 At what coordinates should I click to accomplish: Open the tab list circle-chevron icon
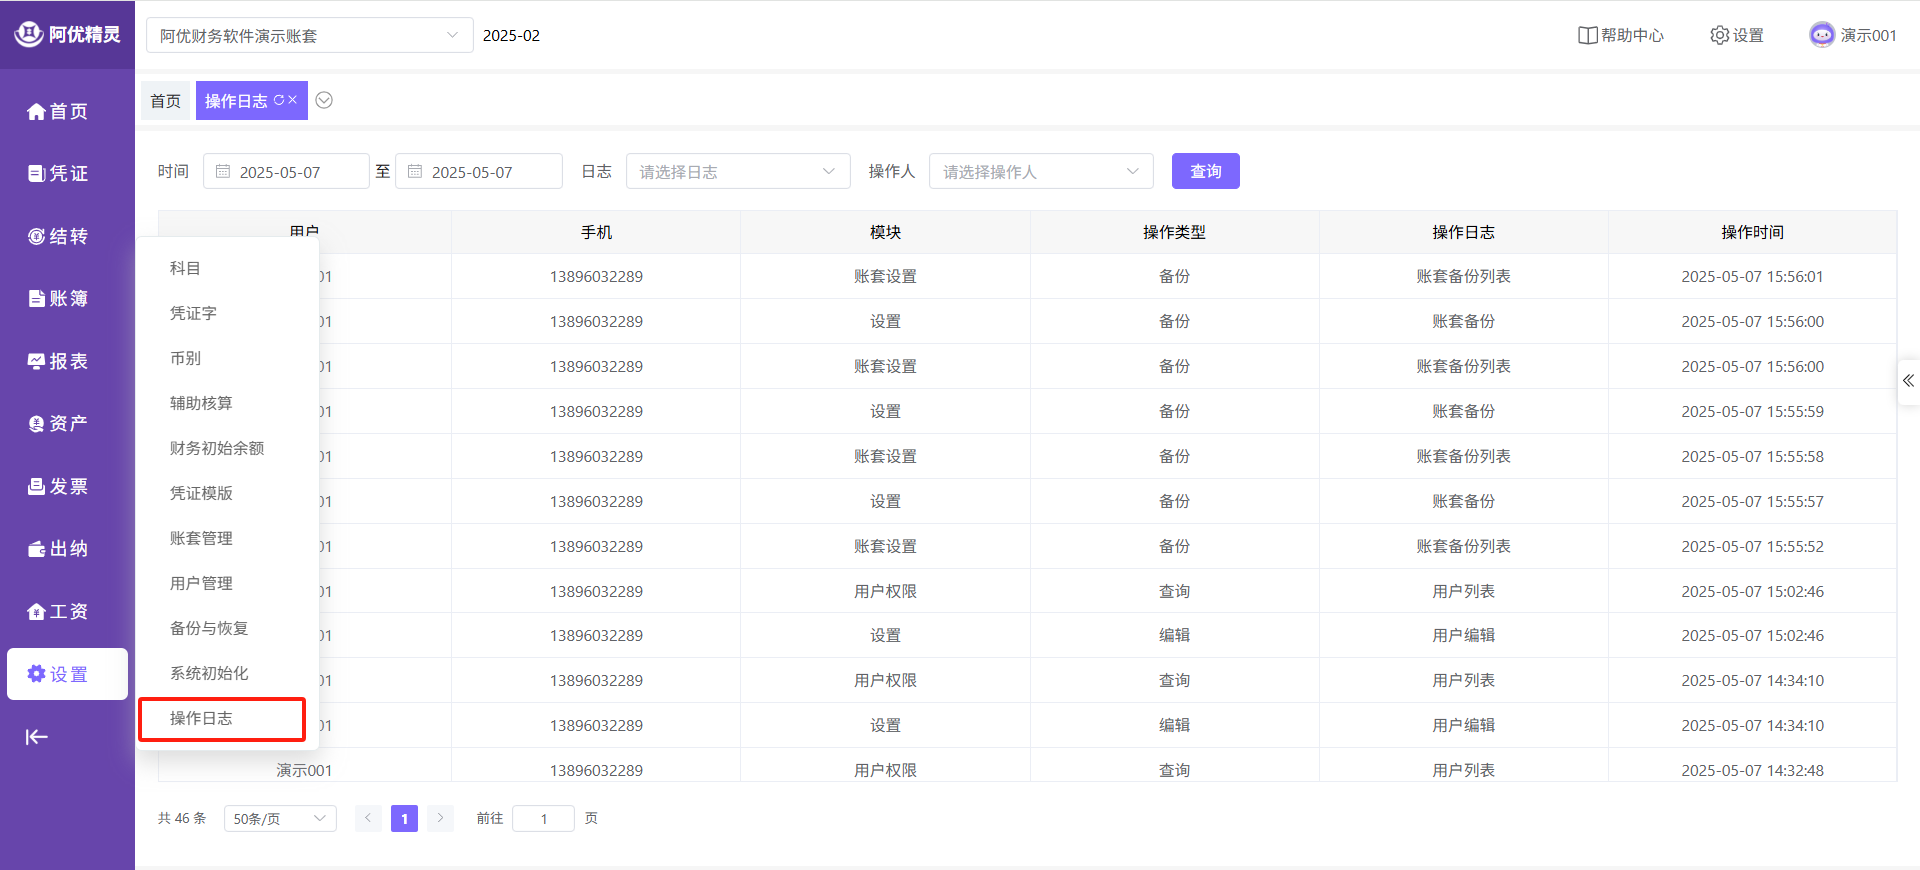pyautogui.click(x=324, y=100)
